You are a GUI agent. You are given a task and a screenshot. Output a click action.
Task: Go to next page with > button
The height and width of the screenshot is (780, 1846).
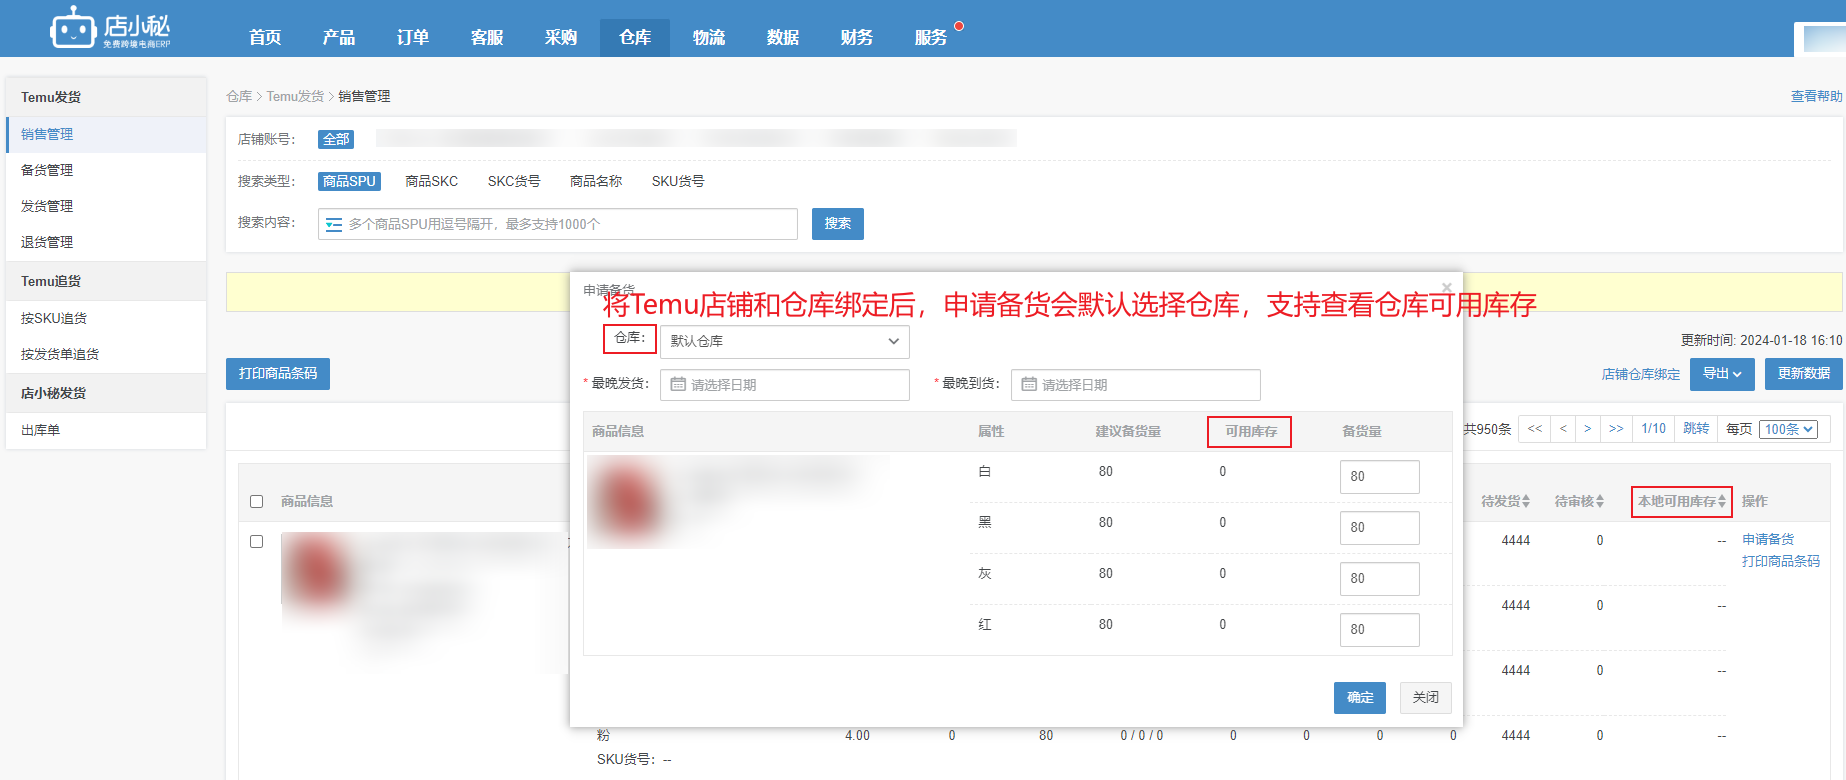1587,429
